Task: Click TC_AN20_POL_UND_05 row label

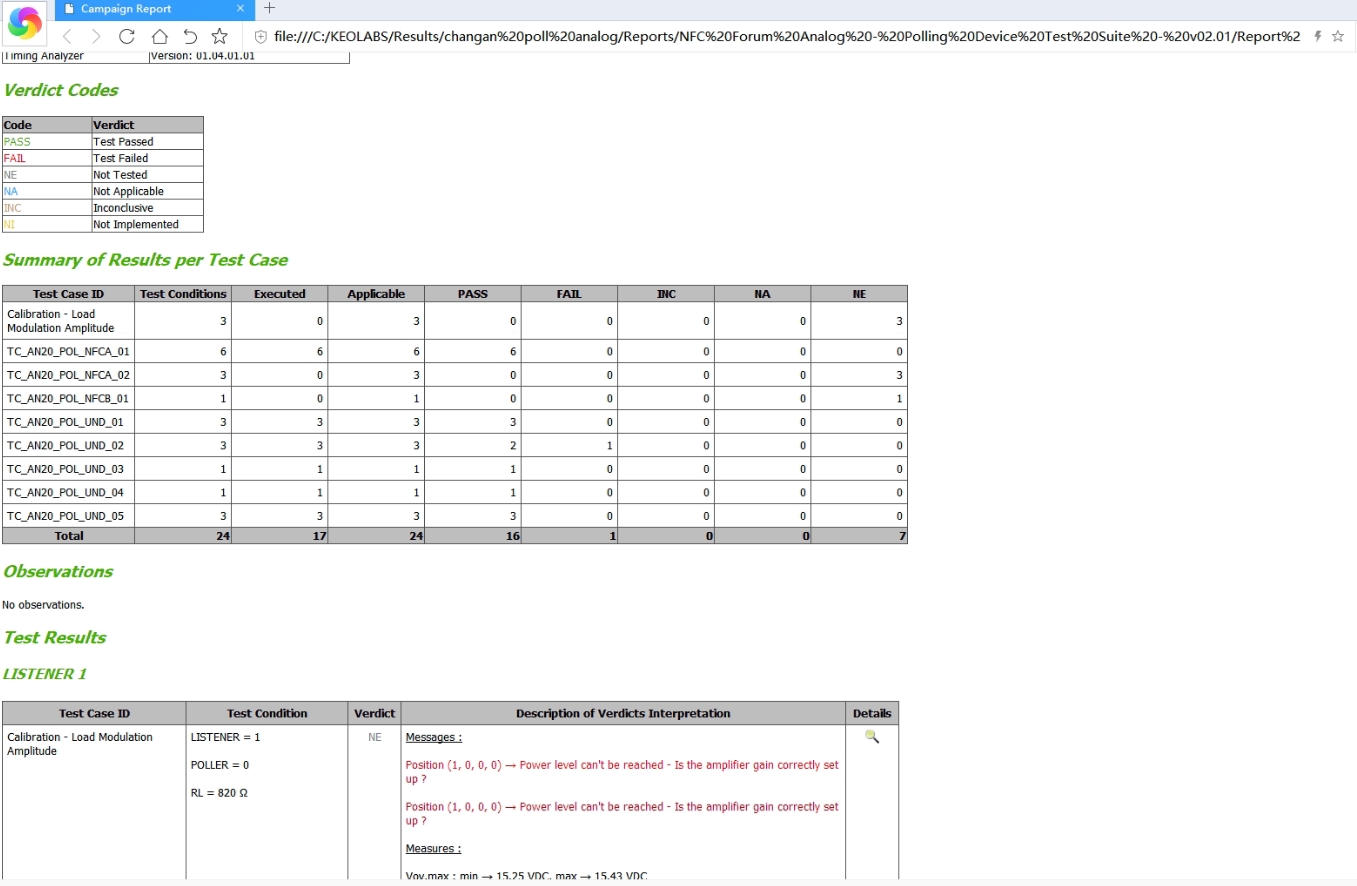Action: tap(65, 516)
